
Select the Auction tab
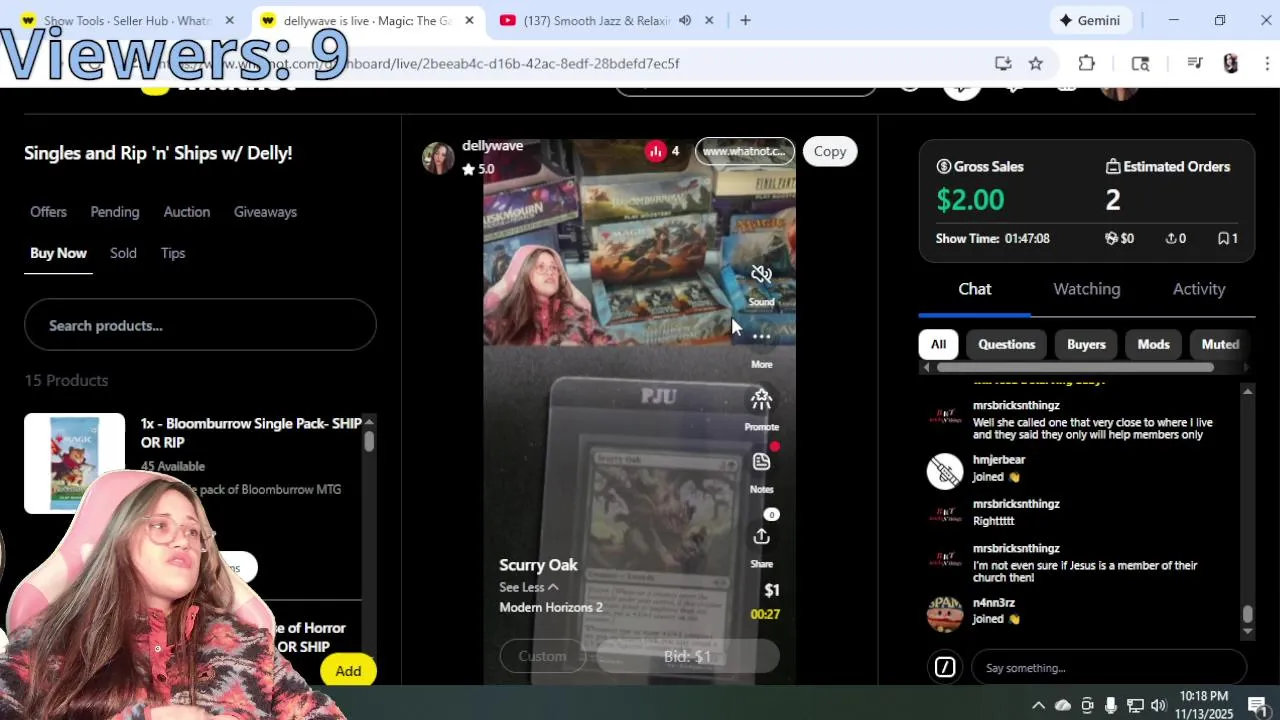click(x=187, y=212)
